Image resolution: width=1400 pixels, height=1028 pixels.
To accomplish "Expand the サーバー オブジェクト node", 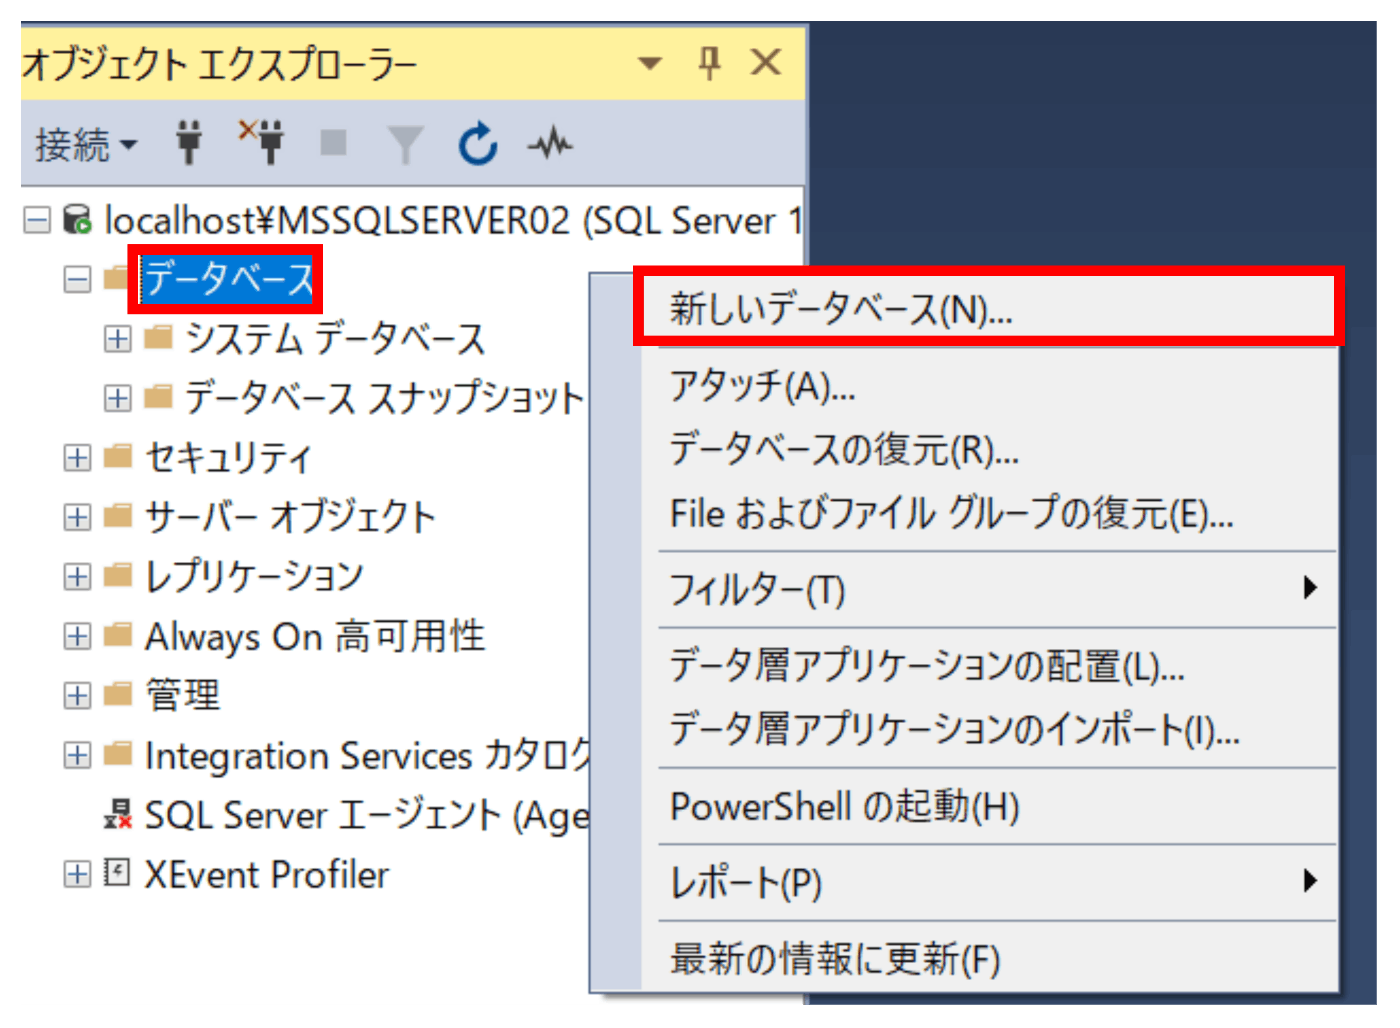I will click(x=77, y=517).
